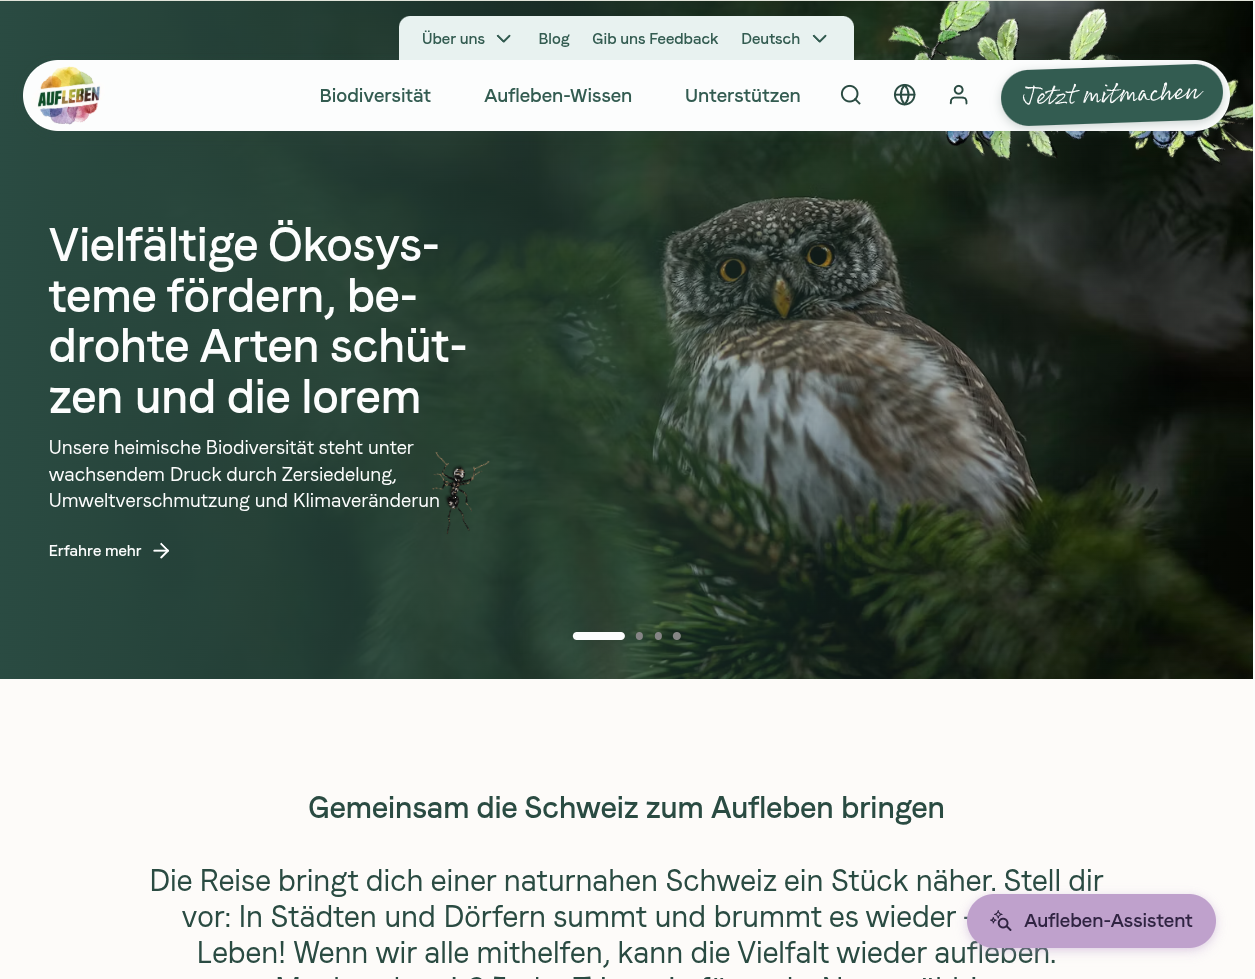Switch to the fourth carousel slide dot
The width and height of the screenshot is (1255, 979).
[677, 636]
